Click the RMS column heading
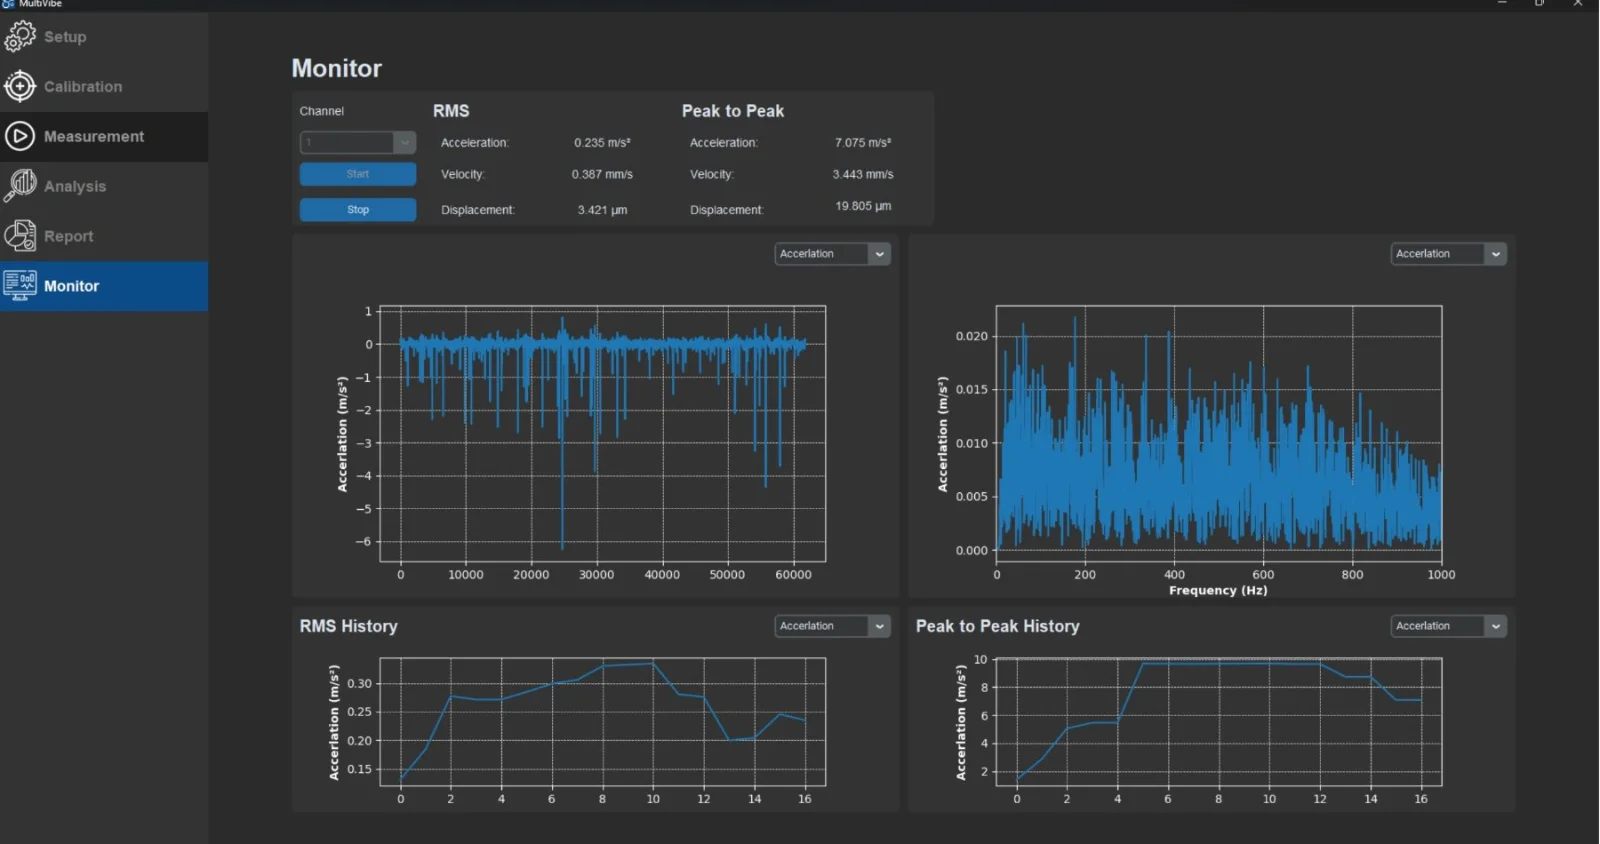 tap(451, 111)
